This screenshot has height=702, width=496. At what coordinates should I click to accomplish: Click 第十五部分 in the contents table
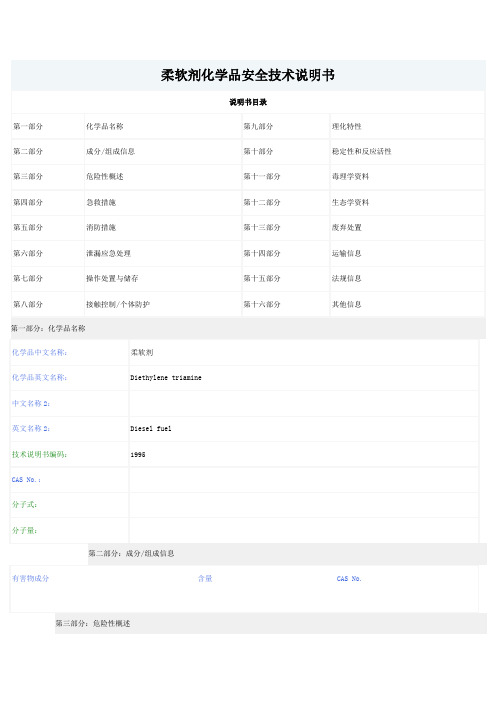[x=262, y=278]
